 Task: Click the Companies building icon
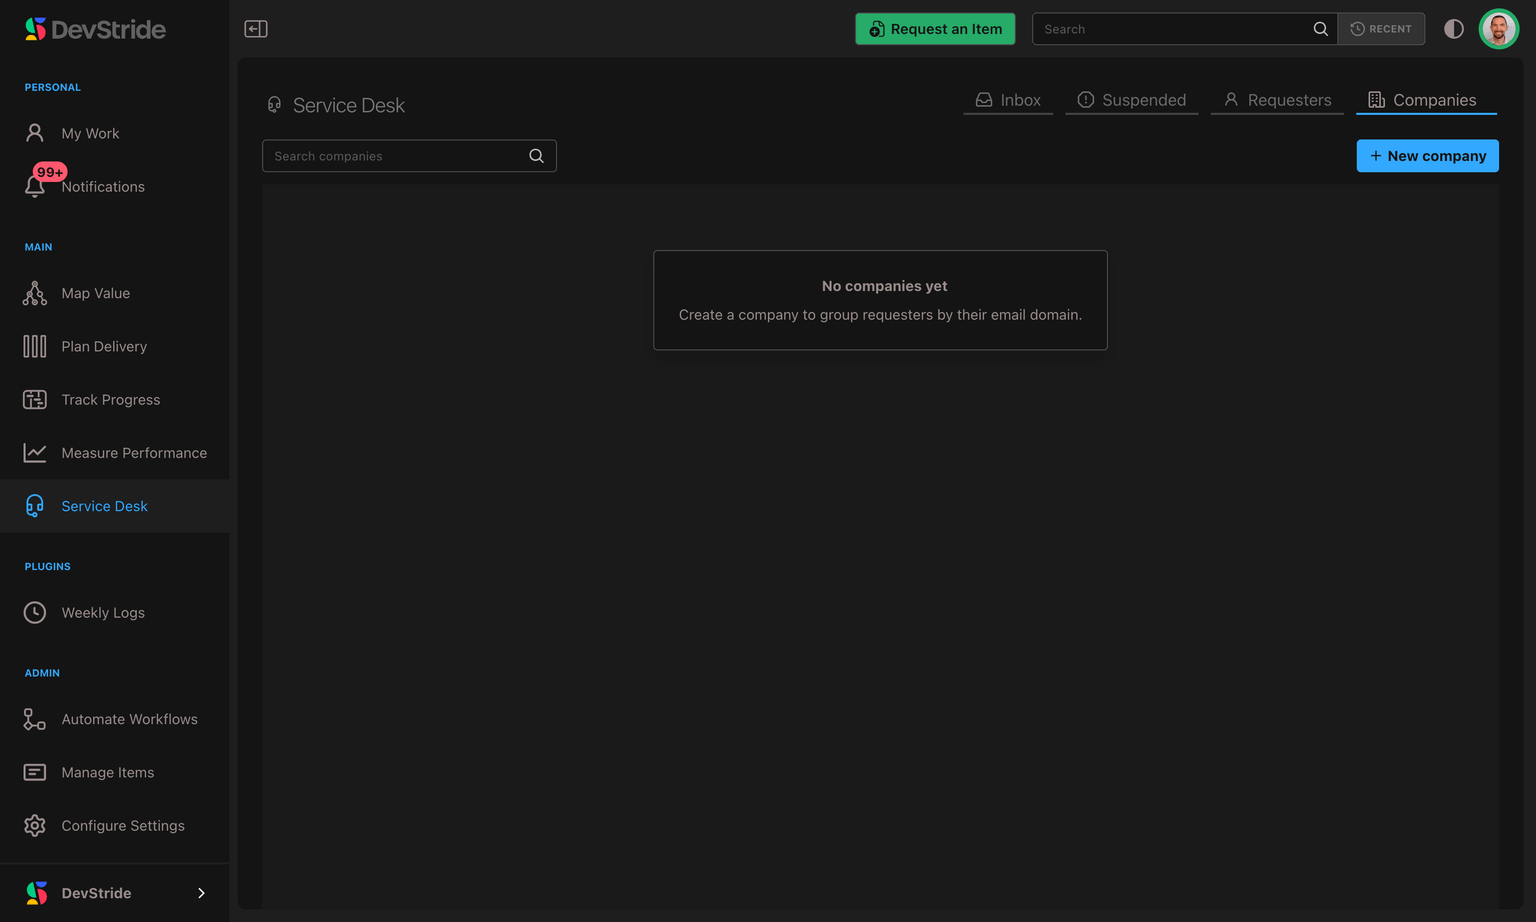point(1377,100)
